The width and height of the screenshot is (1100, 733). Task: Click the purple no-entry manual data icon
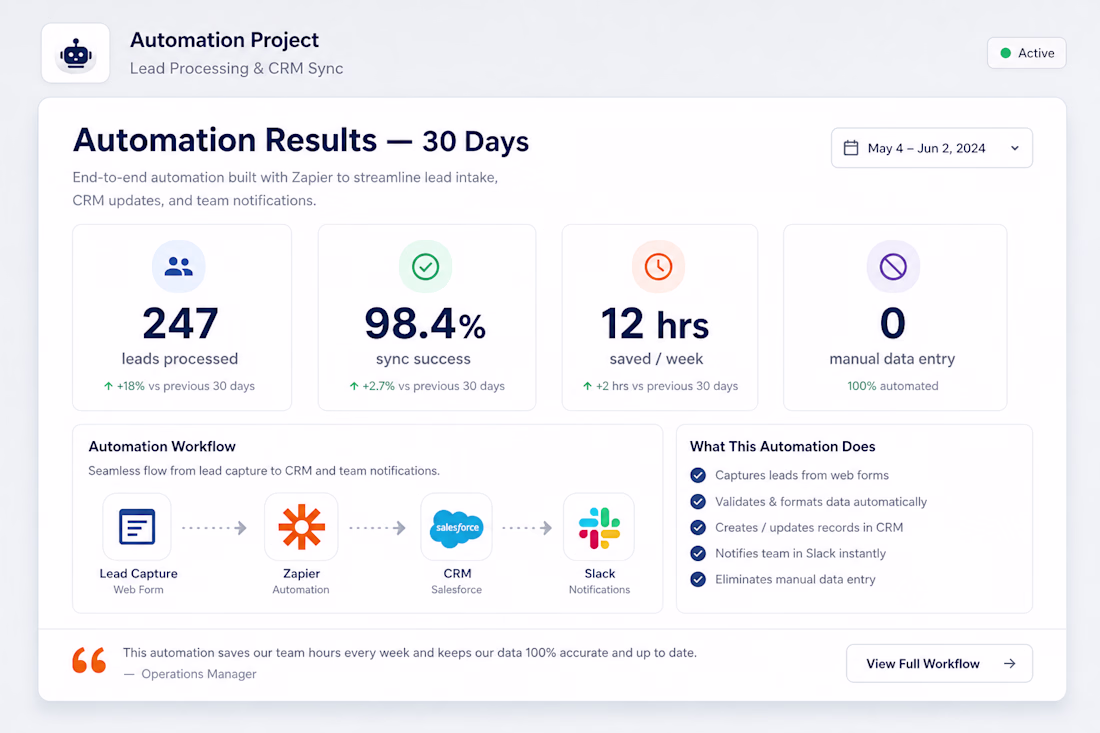click(893, 267)
